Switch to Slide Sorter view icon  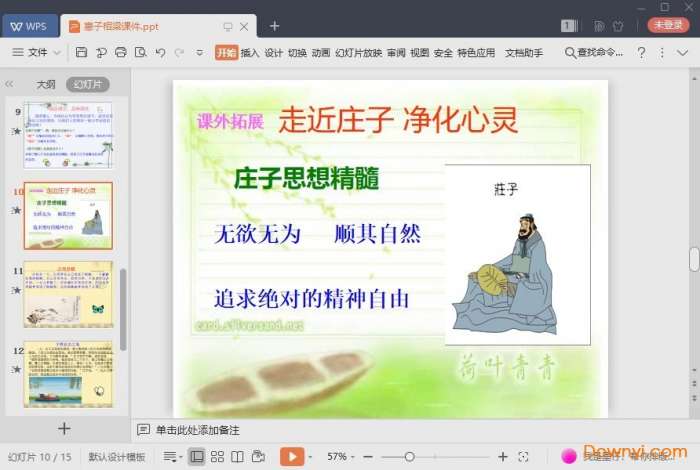217,457
